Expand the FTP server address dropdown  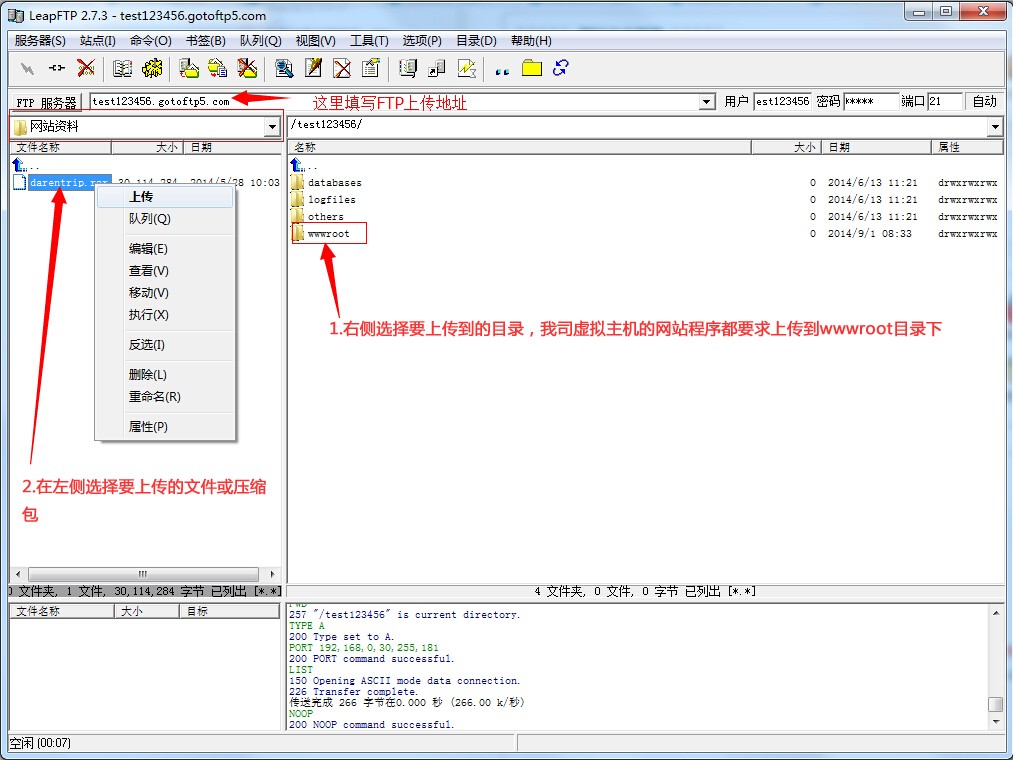click(x=707, y=102)
